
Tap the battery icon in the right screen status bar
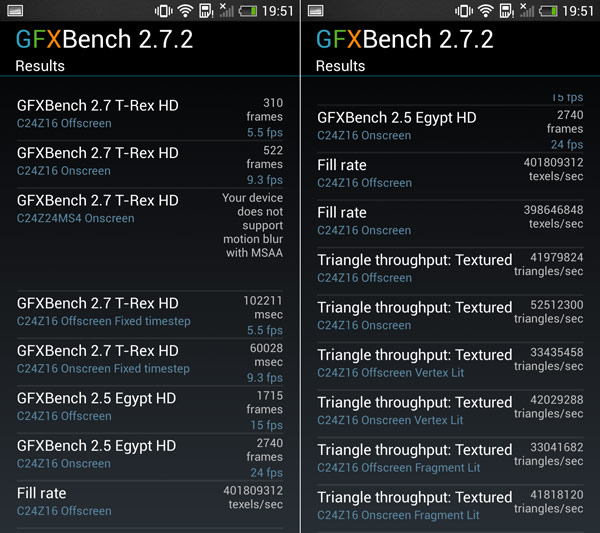(x=548, y=11)
